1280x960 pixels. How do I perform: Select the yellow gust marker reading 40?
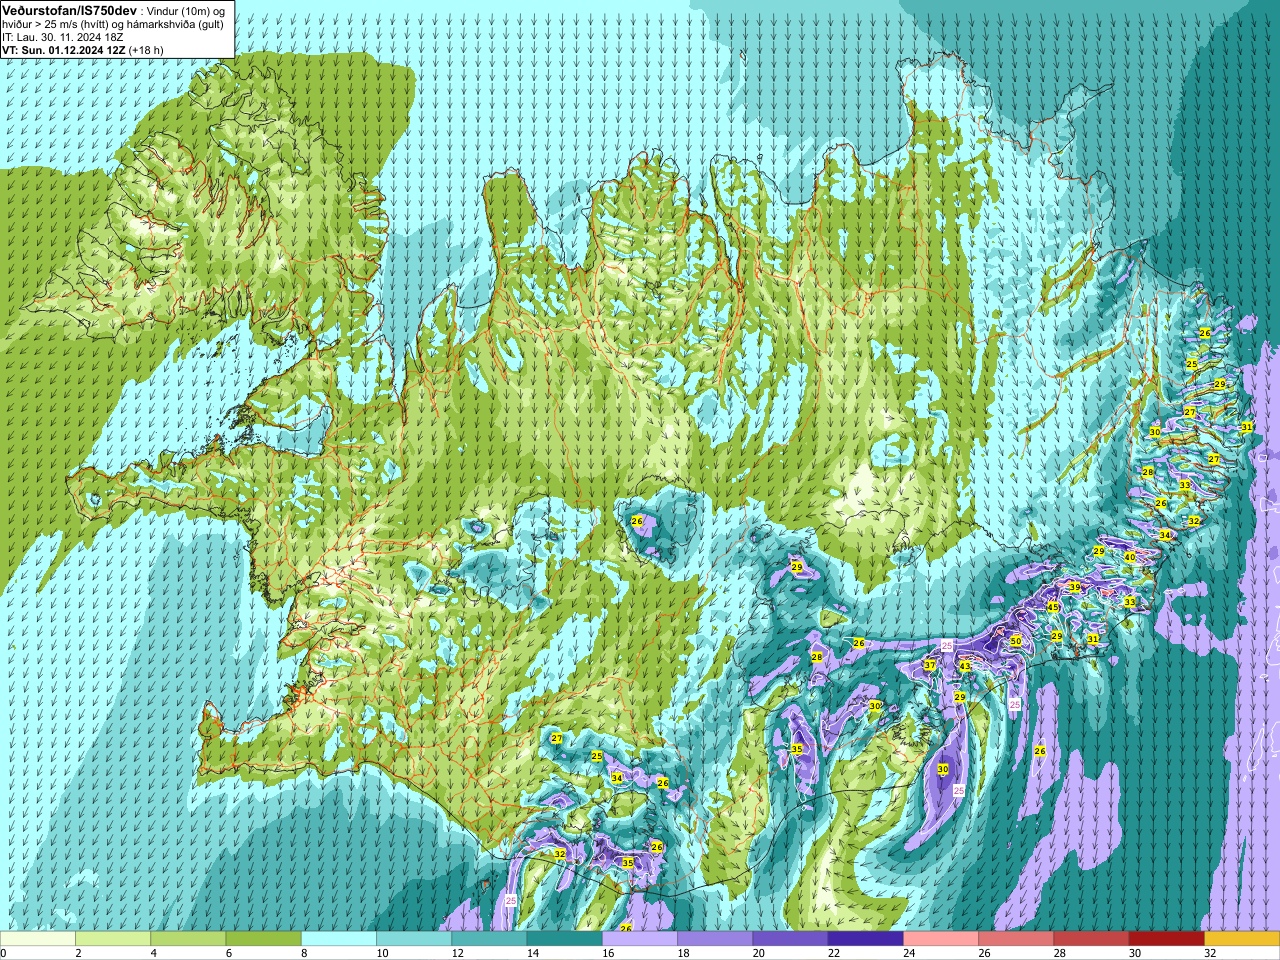(x=1130, y=557)
